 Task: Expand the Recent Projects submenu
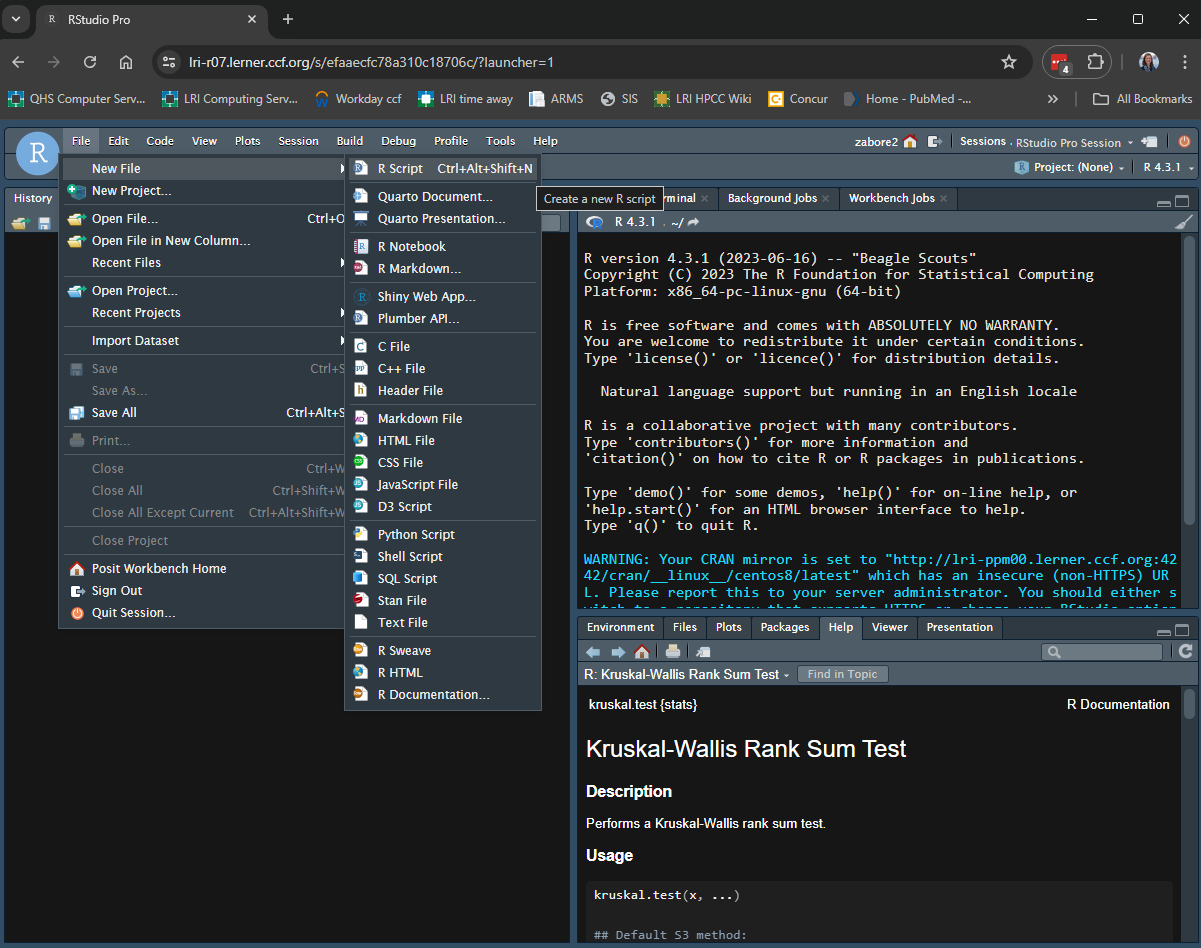pyautogui.click(x=202, y=312)
